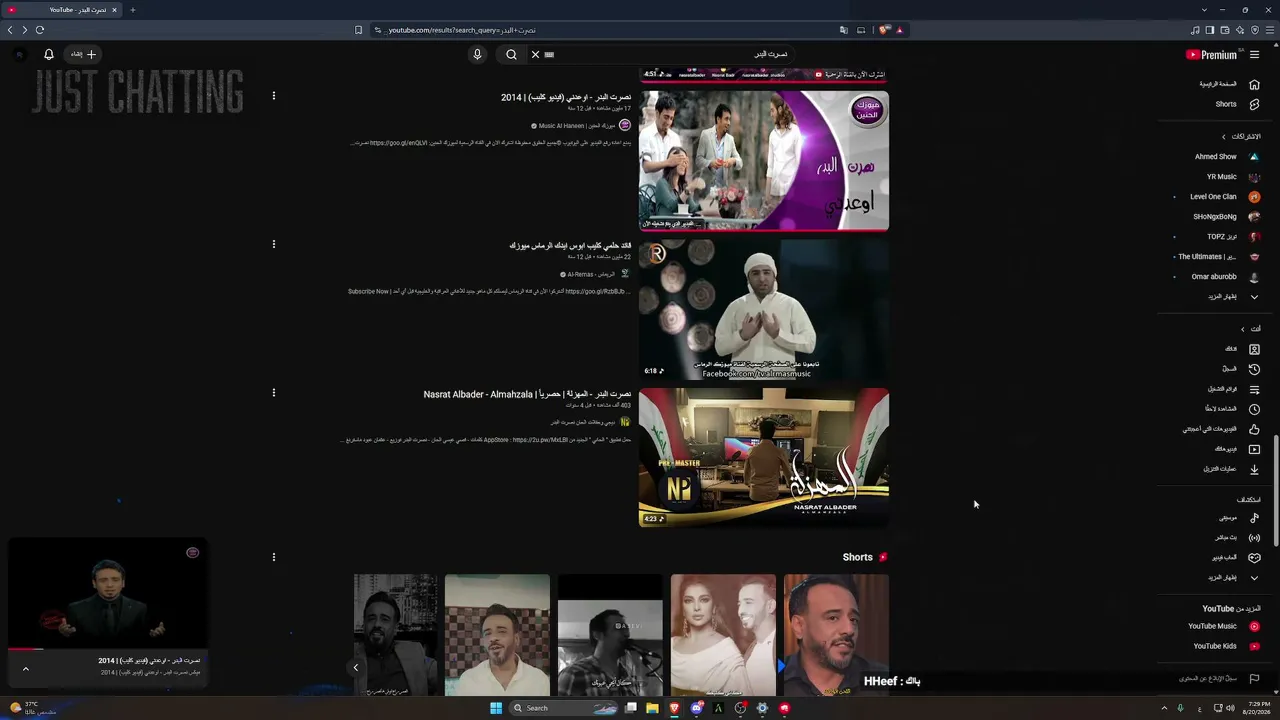Viewport: 1280px width, 720px height.
Task: Open Level One Clan channel
Action: 1224,197
